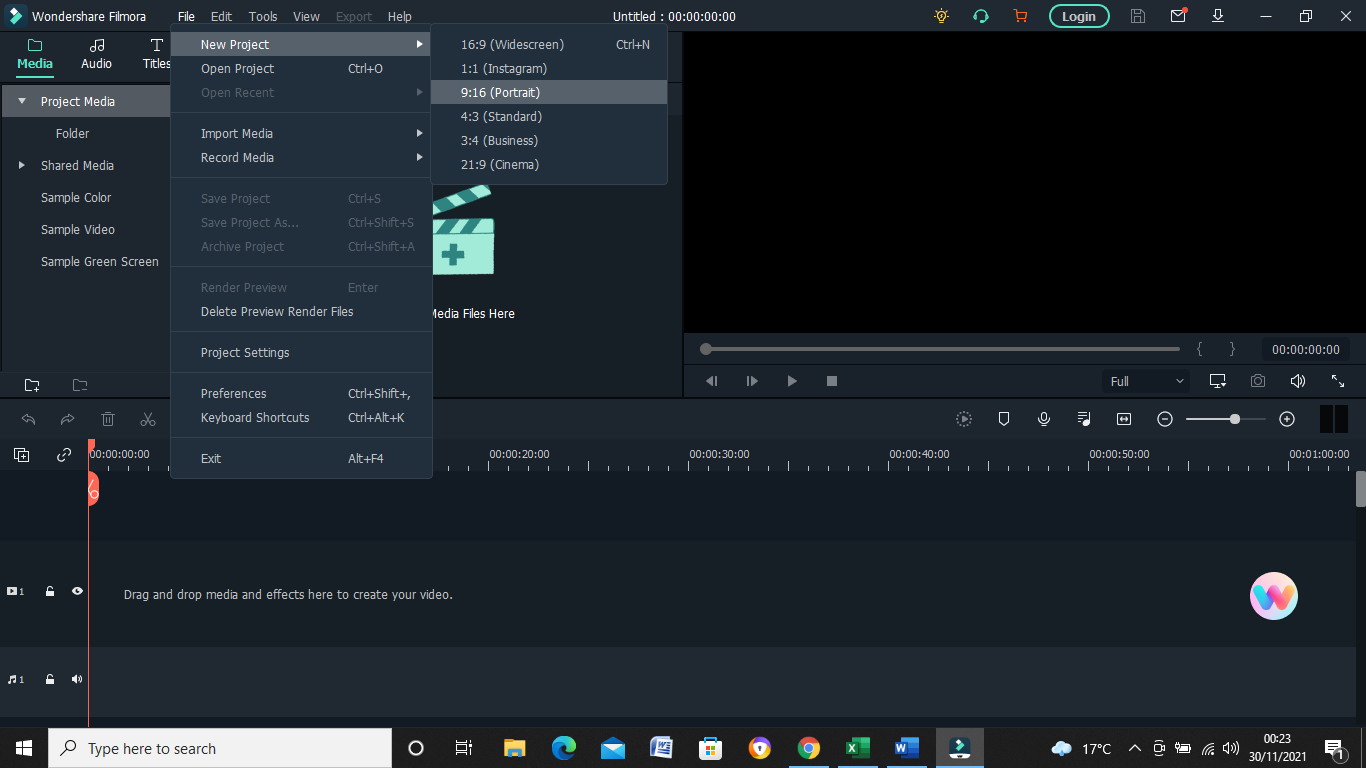Click the lightbulb tips icon
This screenshot has width=1366, height=768.
click(941, 16)
